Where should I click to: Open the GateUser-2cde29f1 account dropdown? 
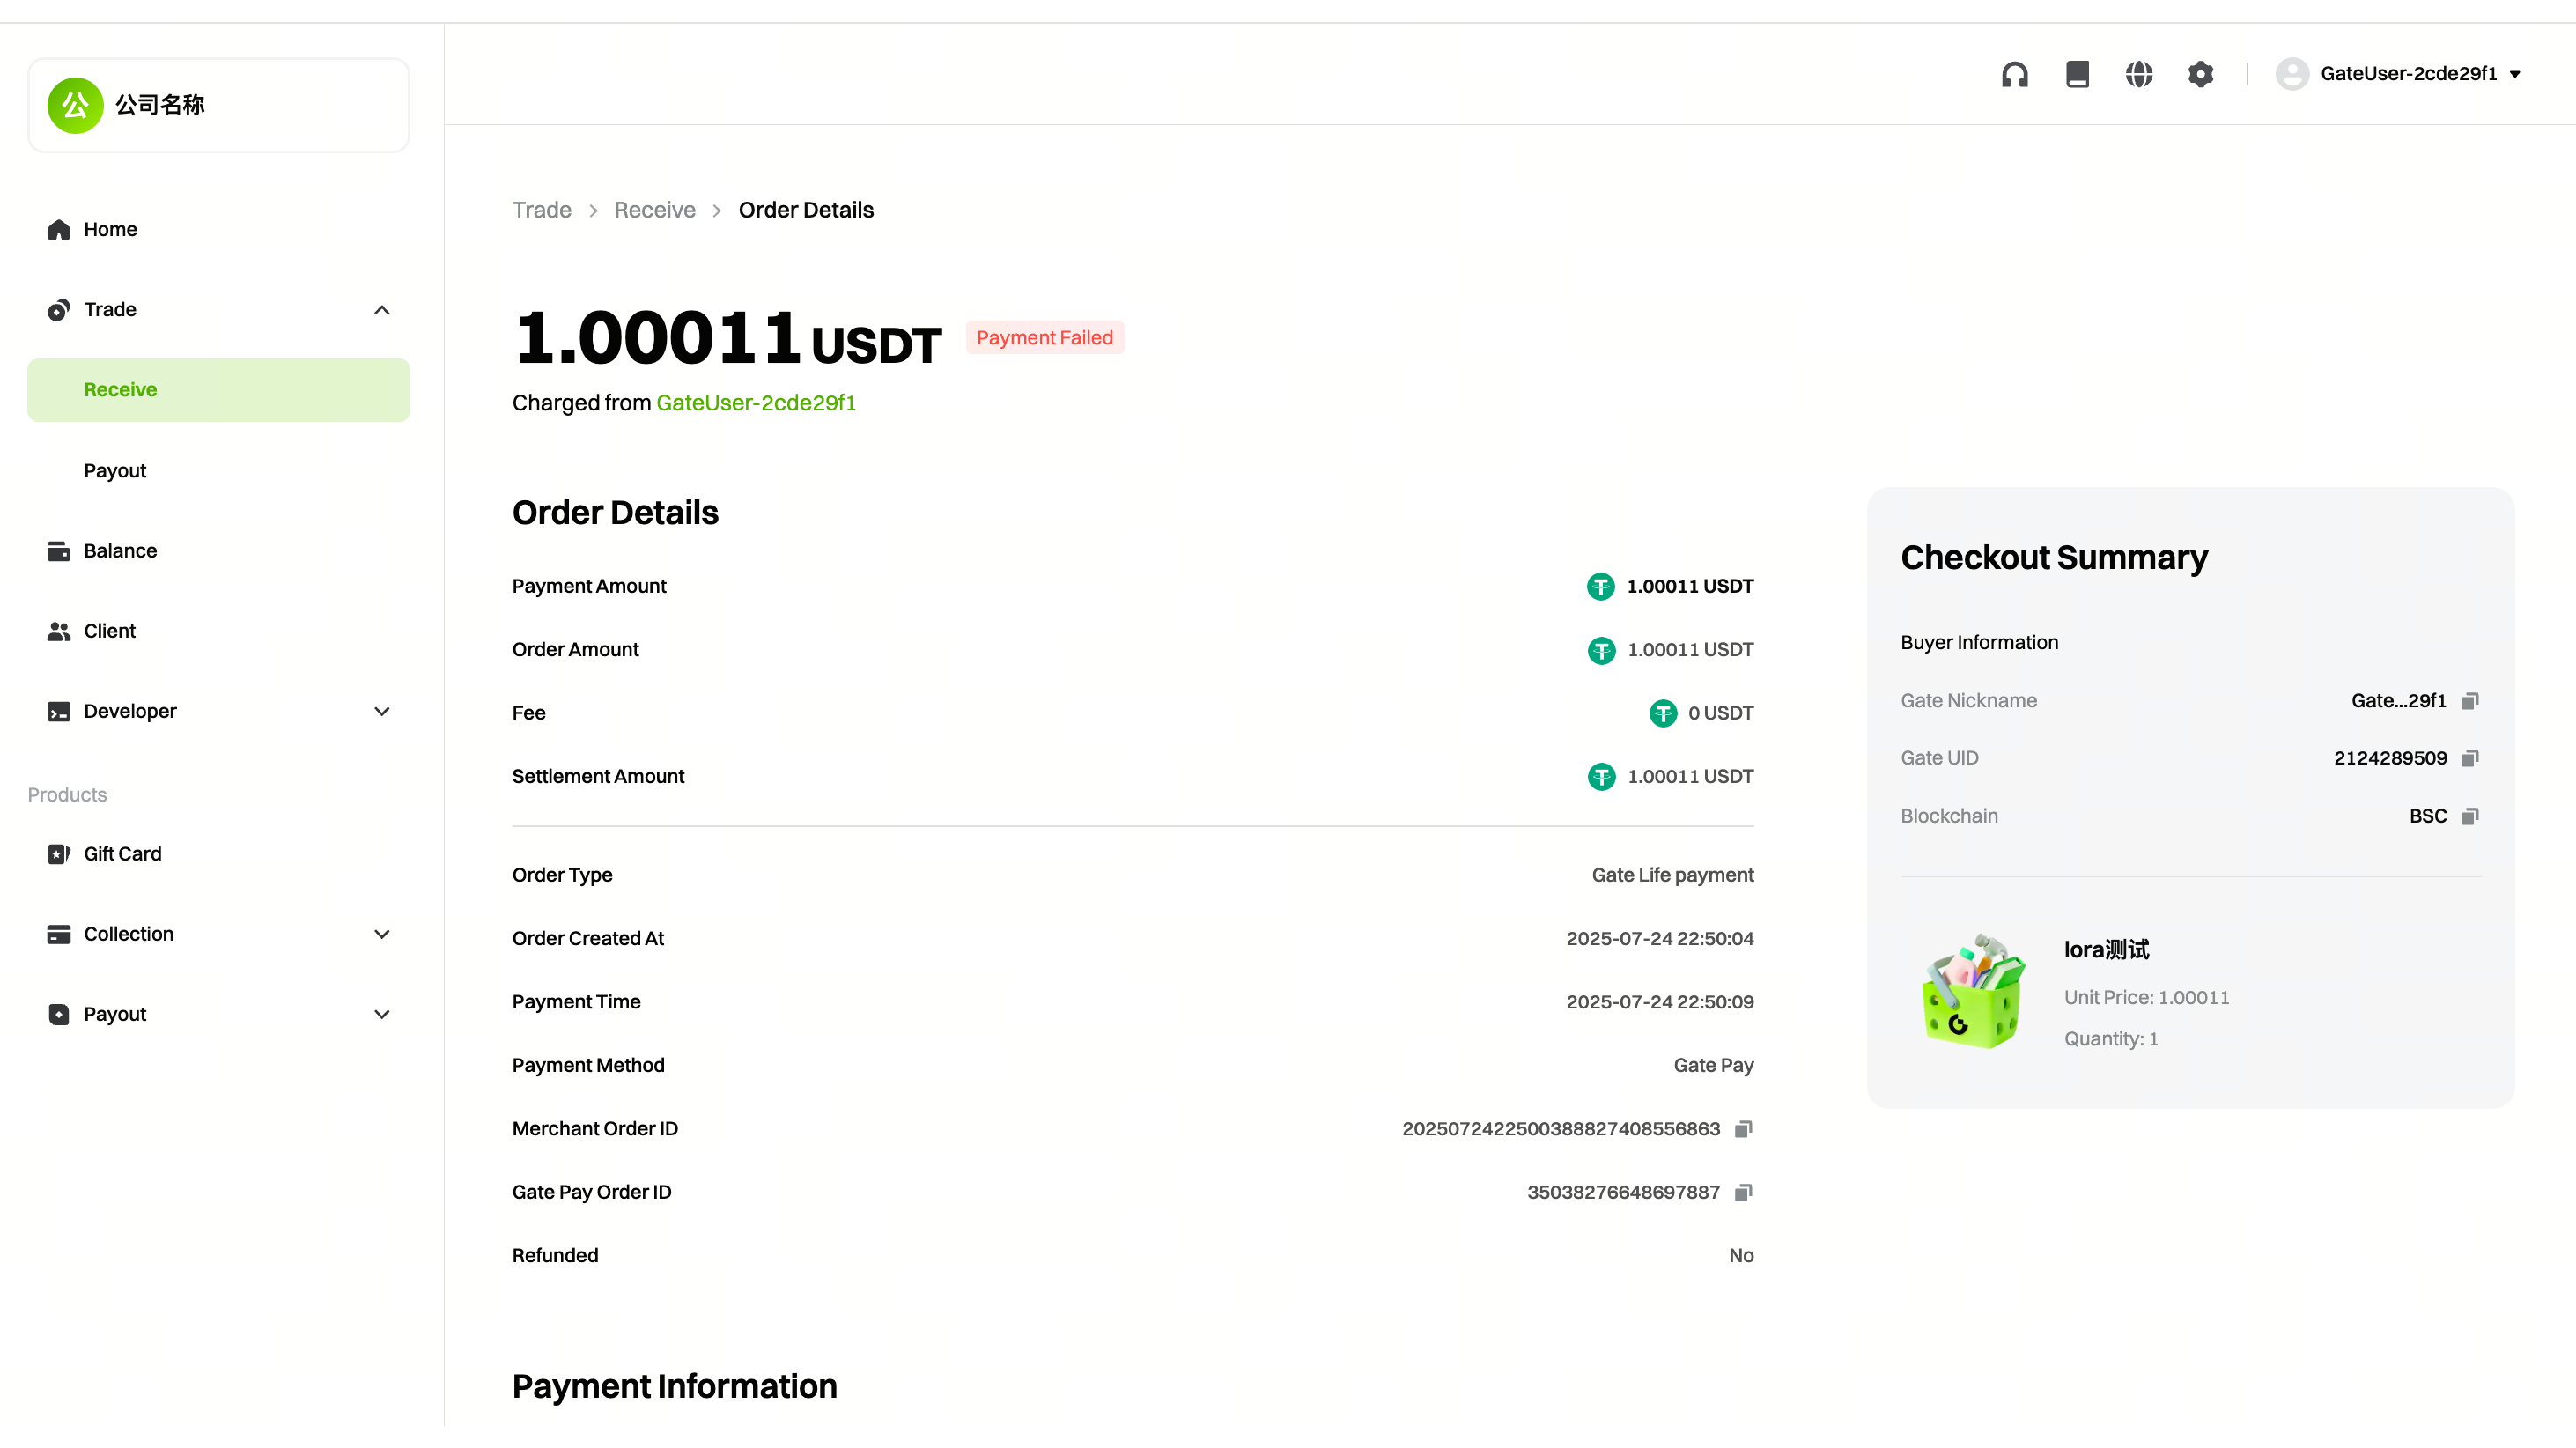click(2408, 74)
